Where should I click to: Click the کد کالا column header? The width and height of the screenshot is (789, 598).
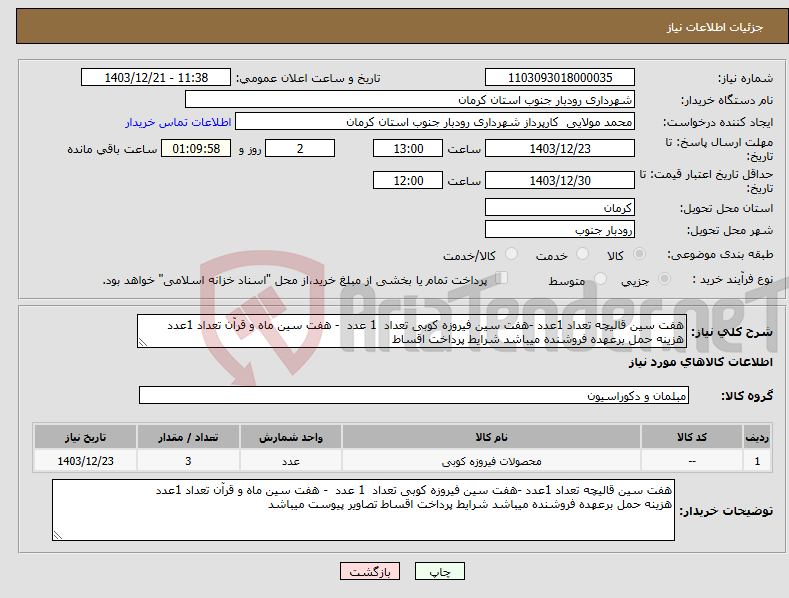[692, 437]
